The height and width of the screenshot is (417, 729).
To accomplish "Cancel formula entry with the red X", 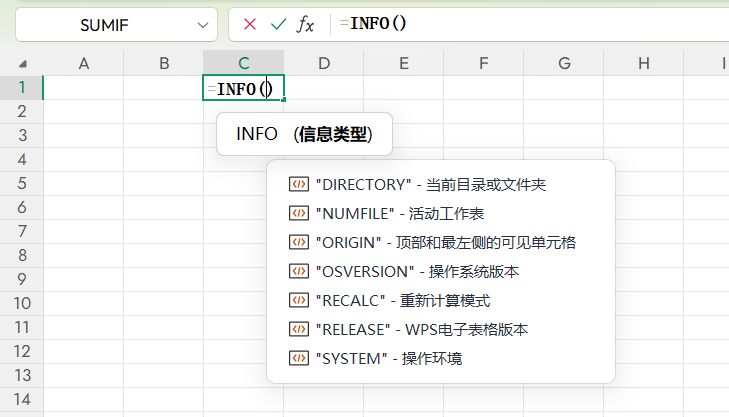I will point(250,24).
